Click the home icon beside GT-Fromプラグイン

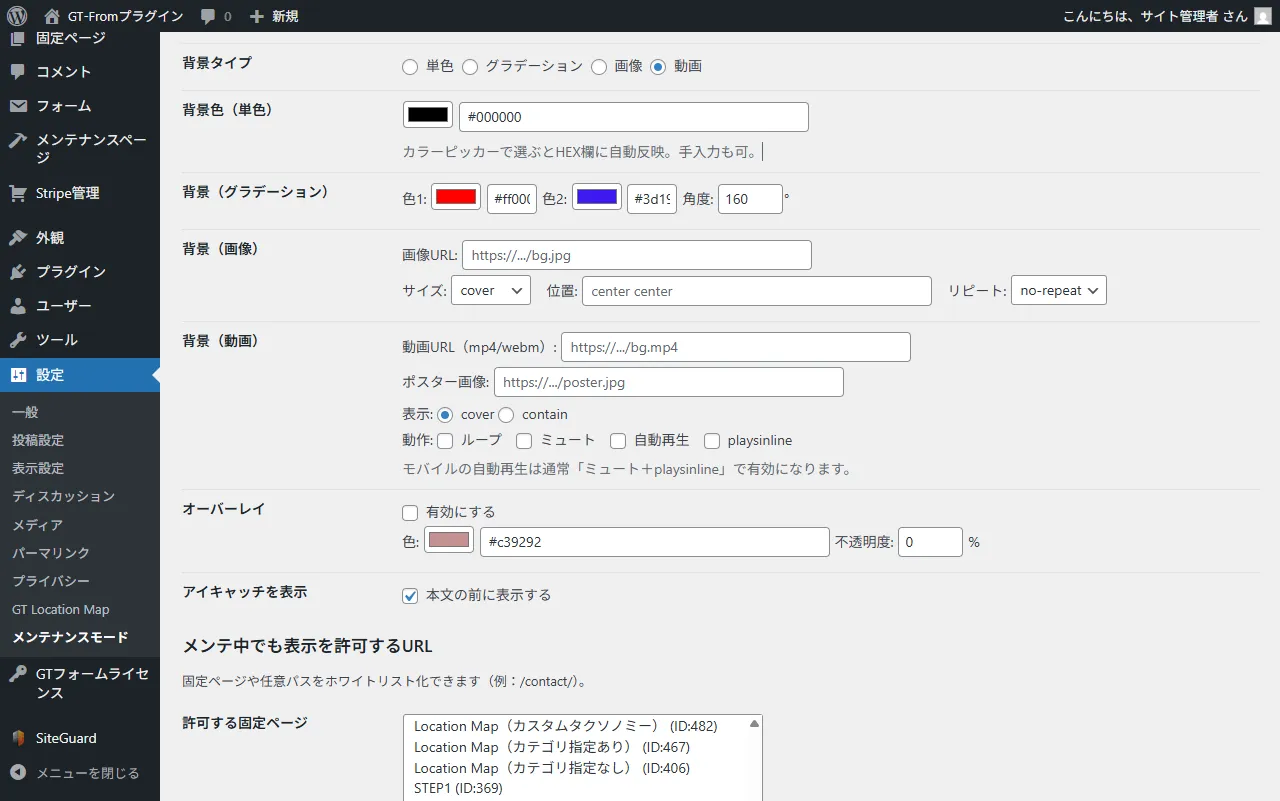click(52, 16)
